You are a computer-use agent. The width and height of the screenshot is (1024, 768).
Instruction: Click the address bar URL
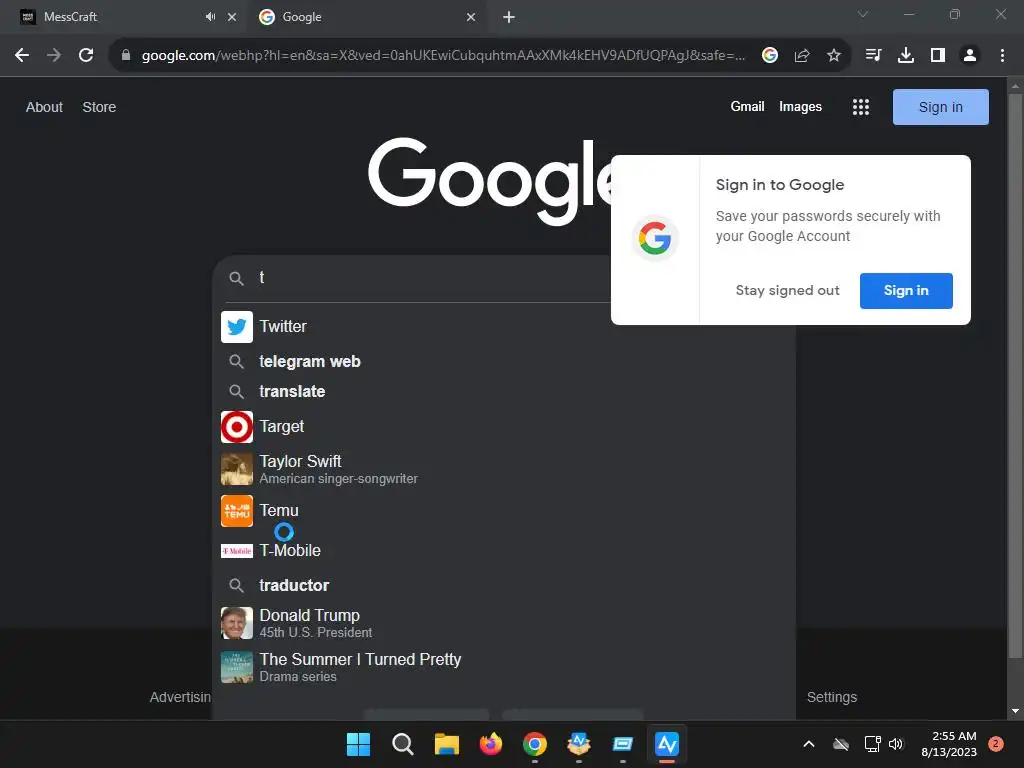click(x=443, y=55)
